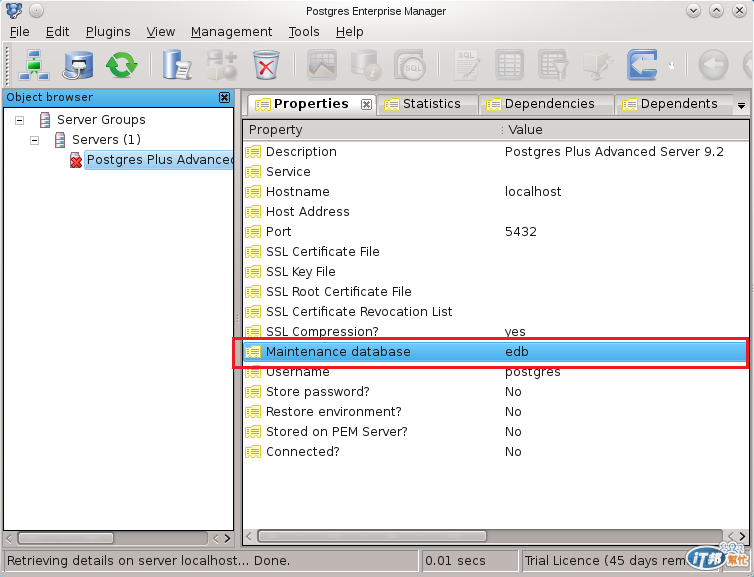Select the Host Address property row
754x577 pixels.
tap(495, 212)
